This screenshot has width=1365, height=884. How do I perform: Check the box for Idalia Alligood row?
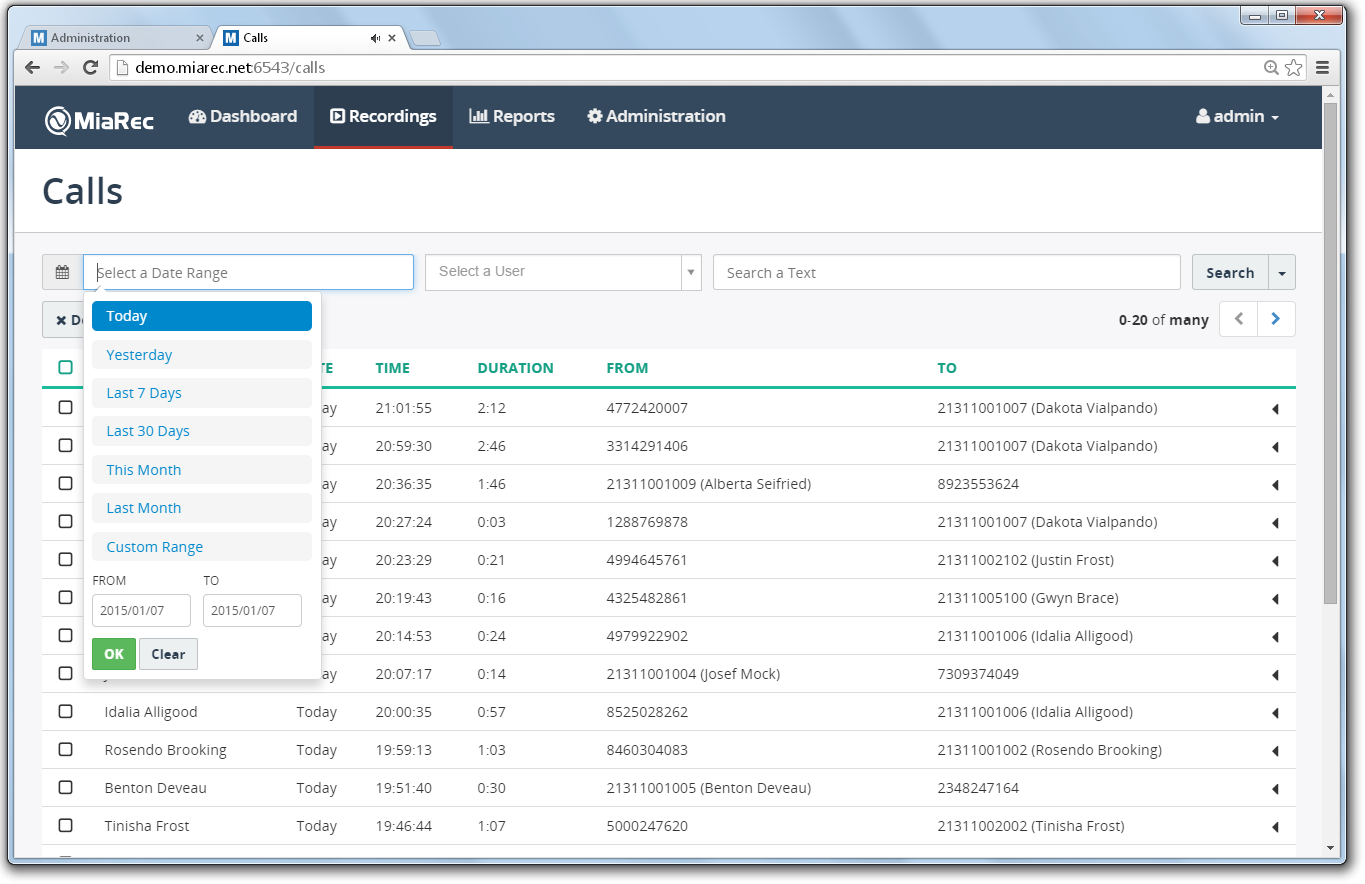66,711
